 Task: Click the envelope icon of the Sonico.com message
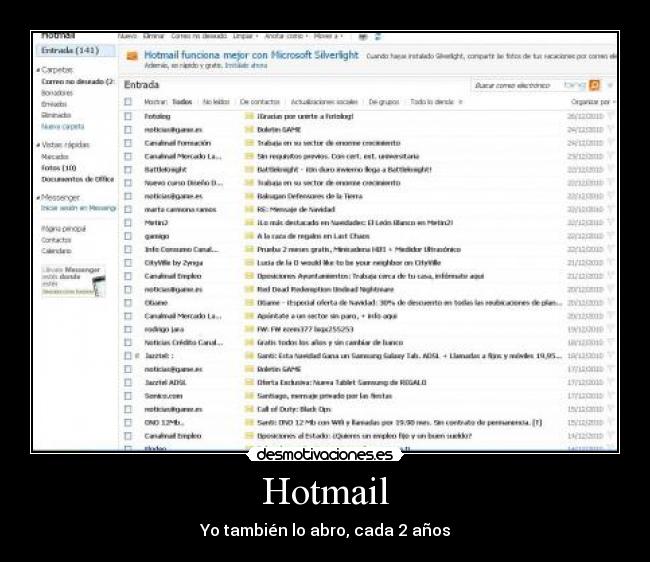tap(249, 396)
